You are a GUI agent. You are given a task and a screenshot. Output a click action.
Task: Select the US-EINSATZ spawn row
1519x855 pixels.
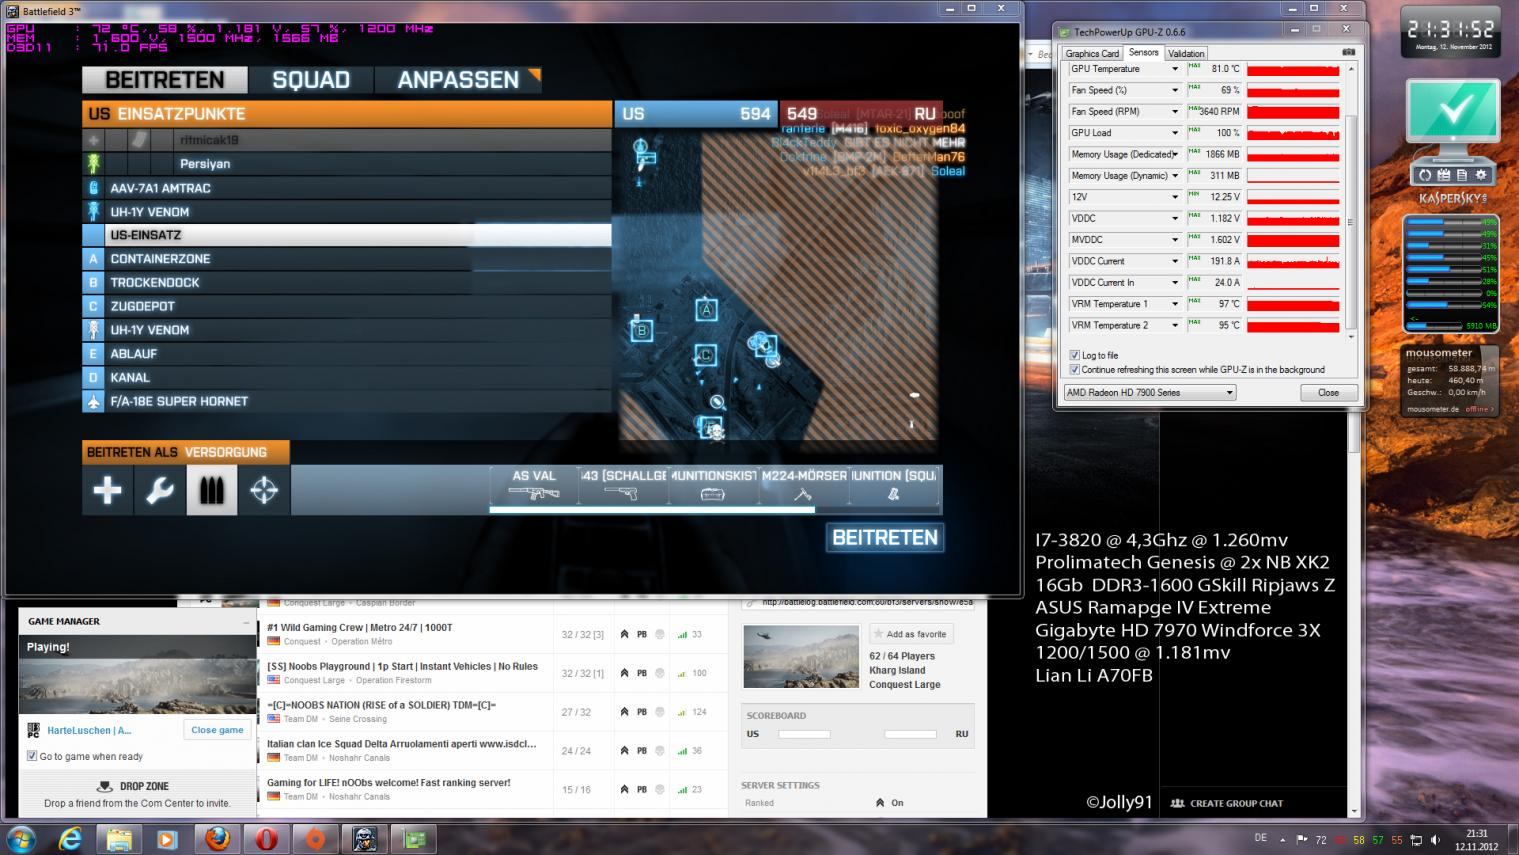347,235
